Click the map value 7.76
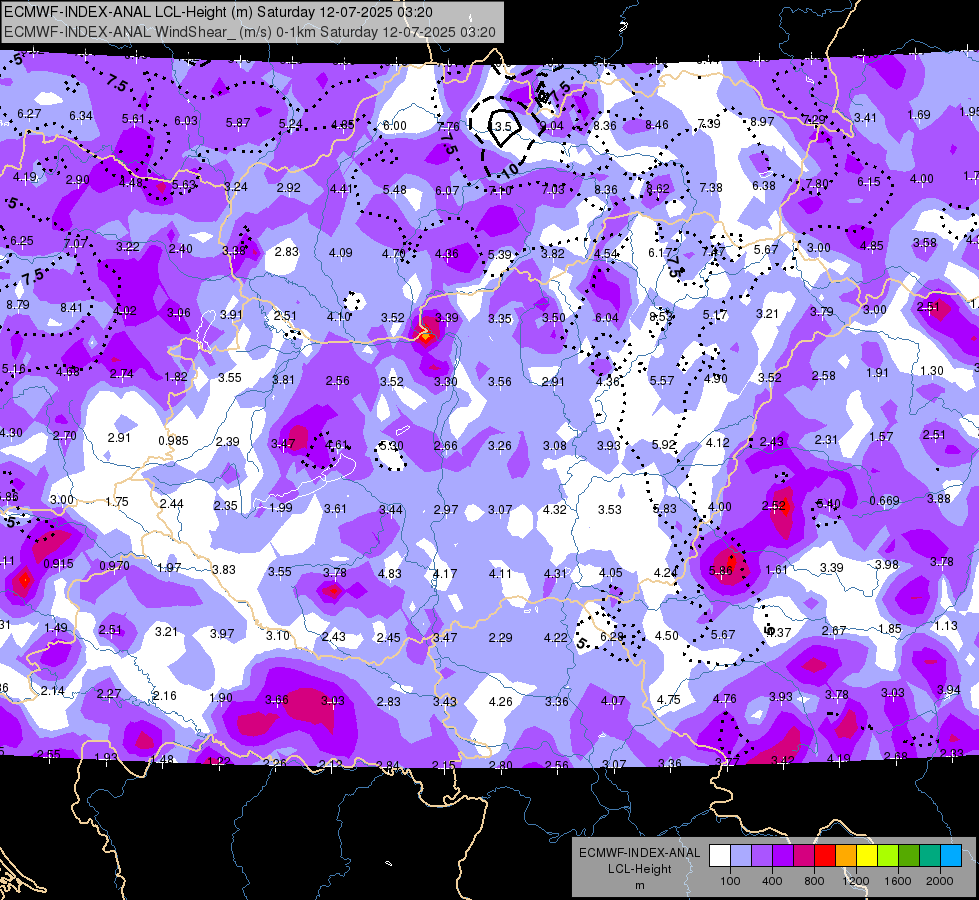The height and width of the screenshot is (900, 979). (x=448, y=126)
